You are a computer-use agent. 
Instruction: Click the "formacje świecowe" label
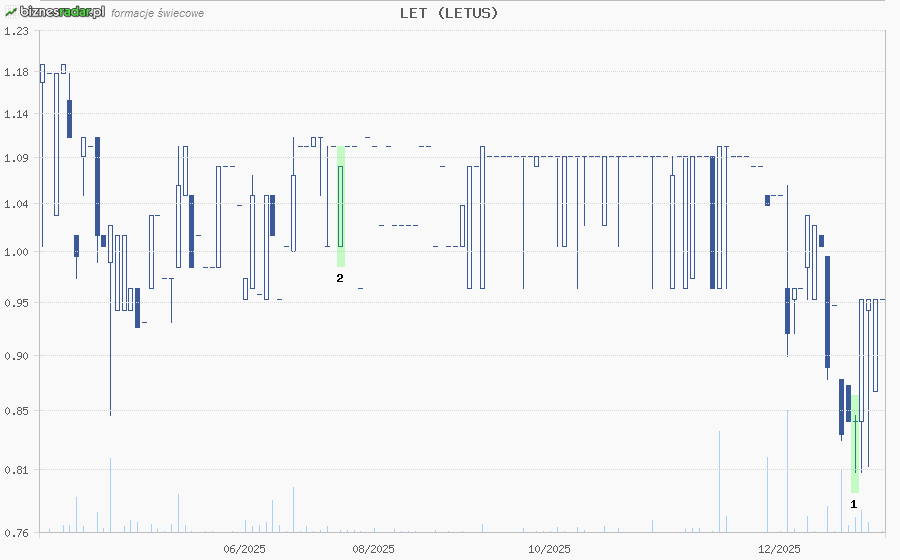pyautogui.click(x=158, y=14)
